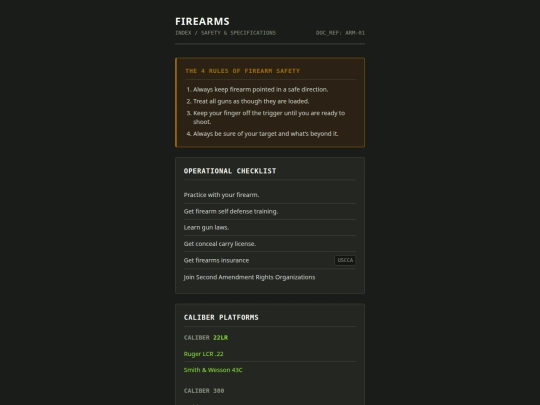Select rule 'Keep your finger off the trigger'
The height and width of the screenshot is (405, 540).
coord(269,117)
